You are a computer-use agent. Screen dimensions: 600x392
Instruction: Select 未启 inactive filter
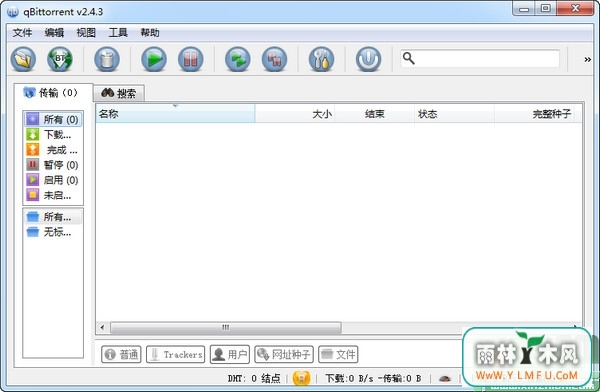52,195
